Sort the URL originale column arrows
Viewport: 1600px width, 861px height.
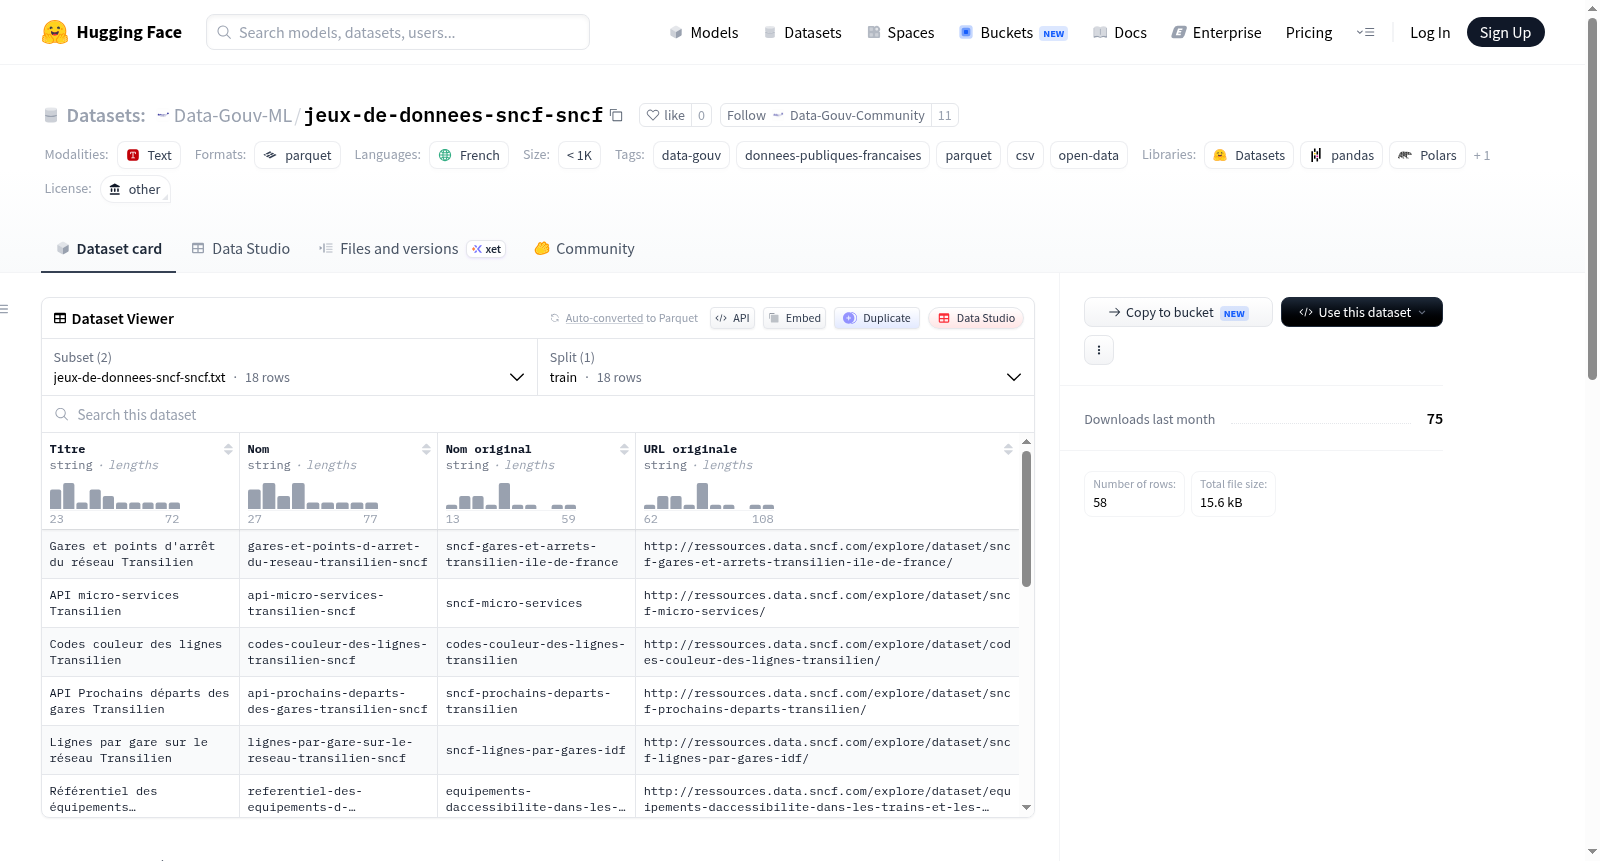click(x=1008, y=449)
